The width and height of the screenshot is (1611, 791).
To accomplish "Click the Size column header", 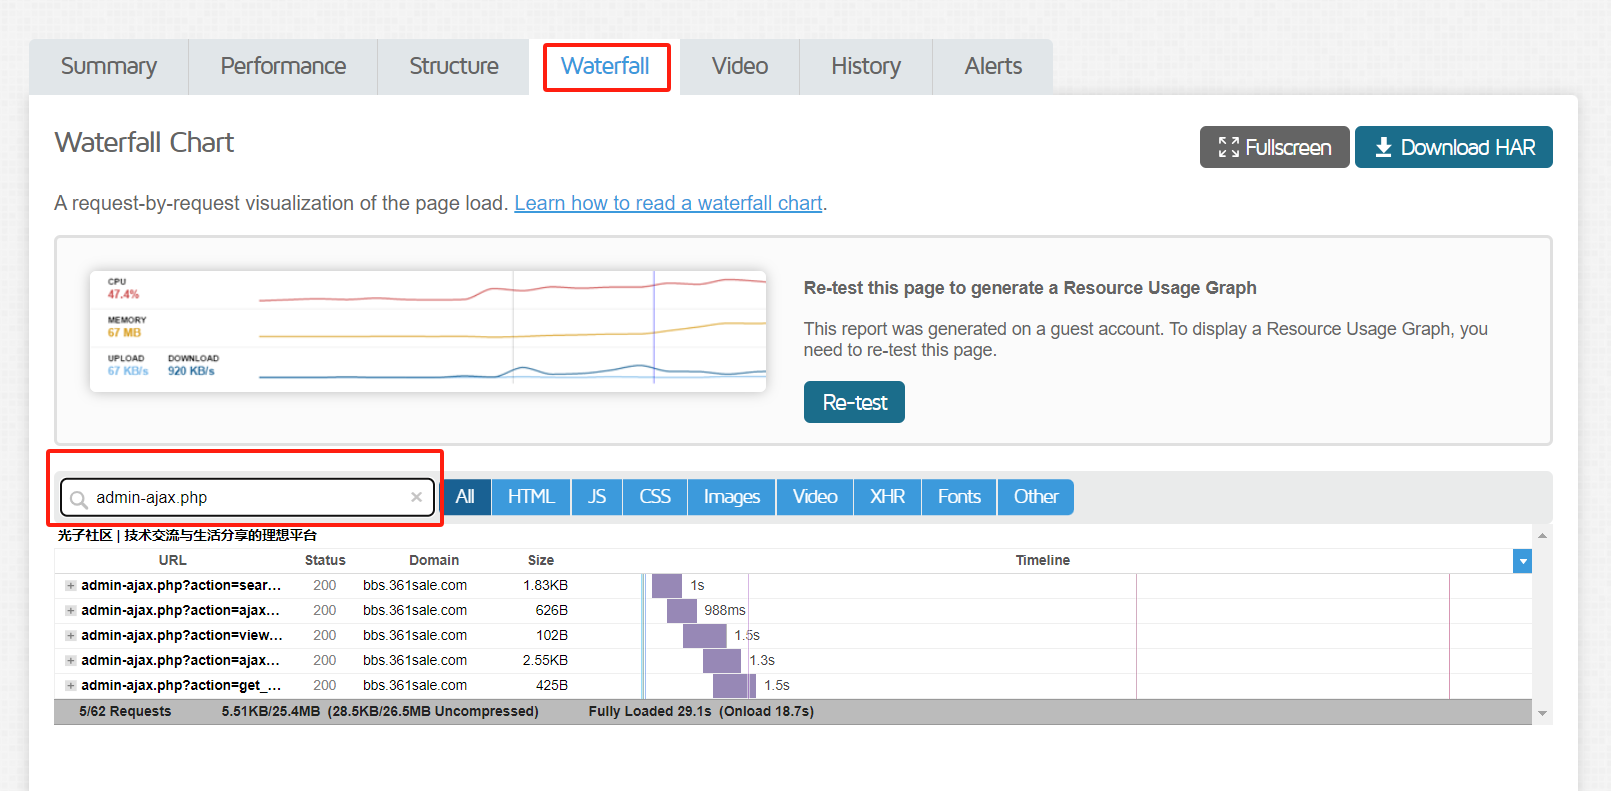I will coord(541,560).
